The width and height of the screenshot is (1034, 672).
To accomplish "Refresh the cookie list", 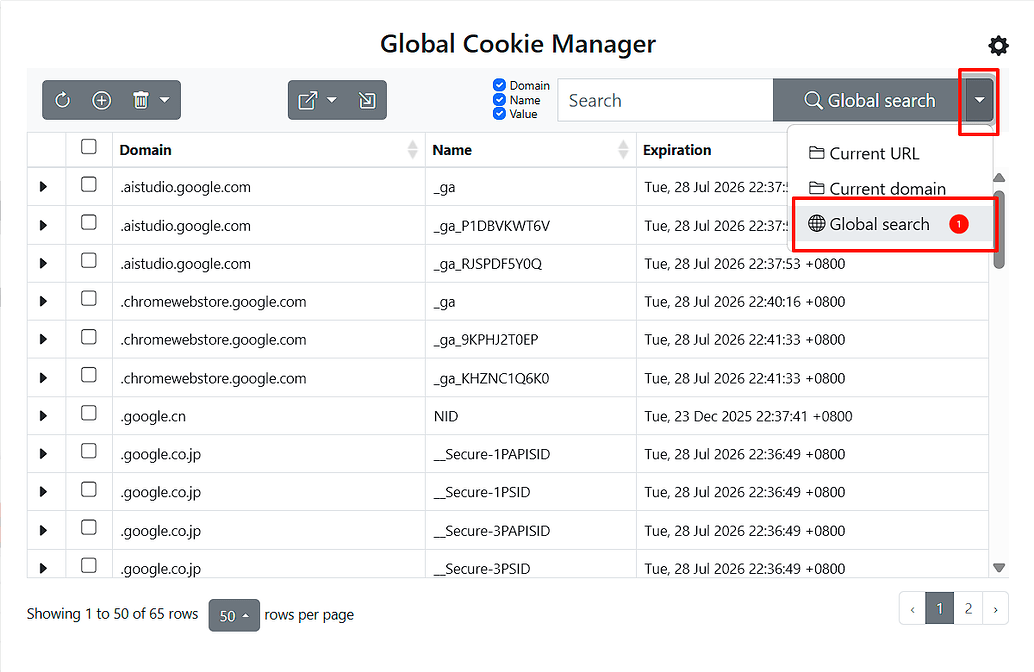I will click(x=63, y=100).
